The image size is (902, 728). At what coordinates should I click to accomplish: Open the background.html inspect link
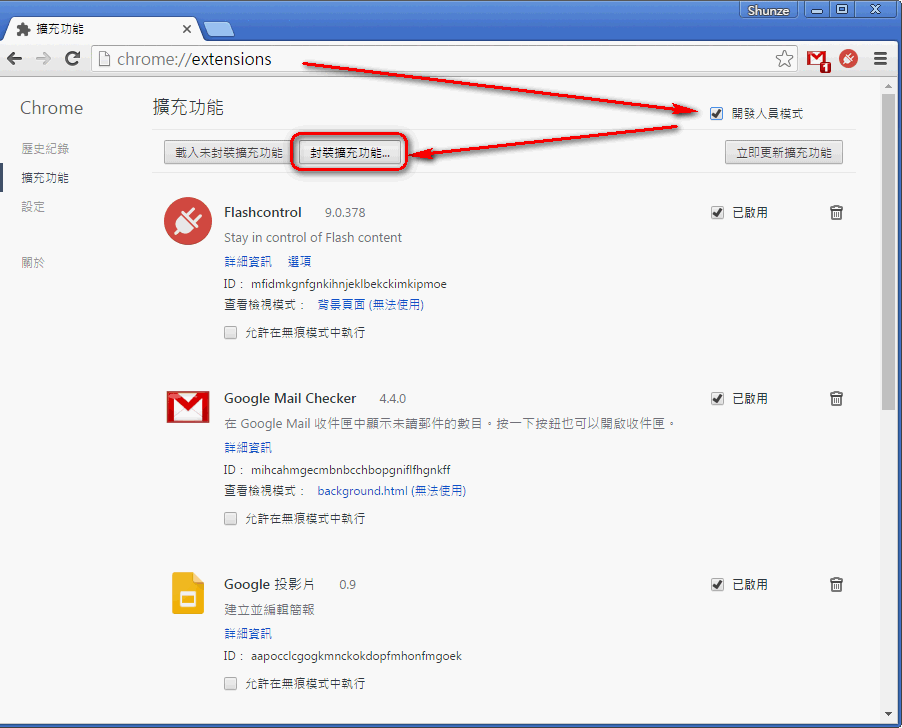[391, 491]
